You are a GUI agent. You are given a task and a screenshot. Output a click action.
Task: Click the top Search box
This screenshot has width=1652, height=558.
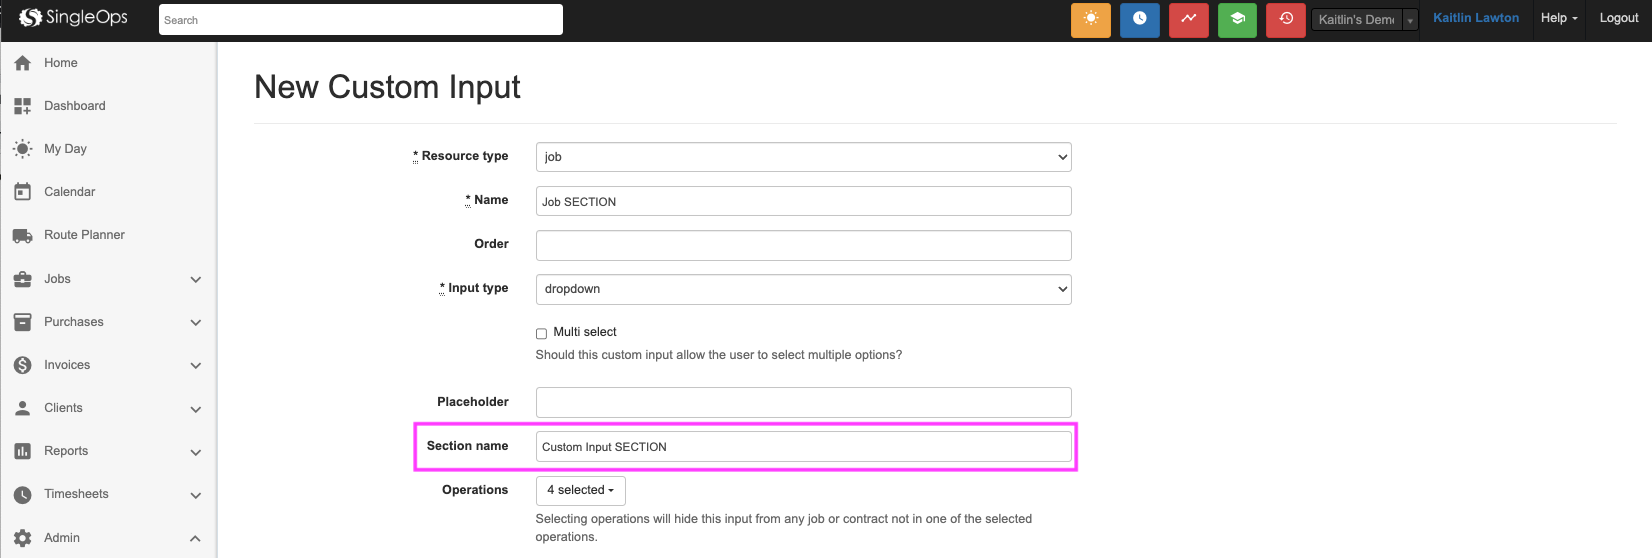tap(360, 20)
